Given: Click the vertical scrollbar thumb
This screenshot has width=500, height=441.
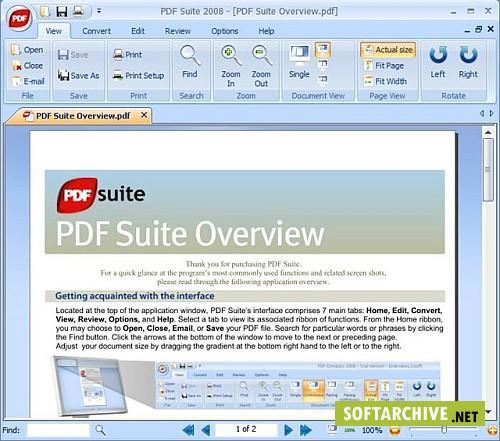Looking at the screenshot, I should click(x=488, y=170).
